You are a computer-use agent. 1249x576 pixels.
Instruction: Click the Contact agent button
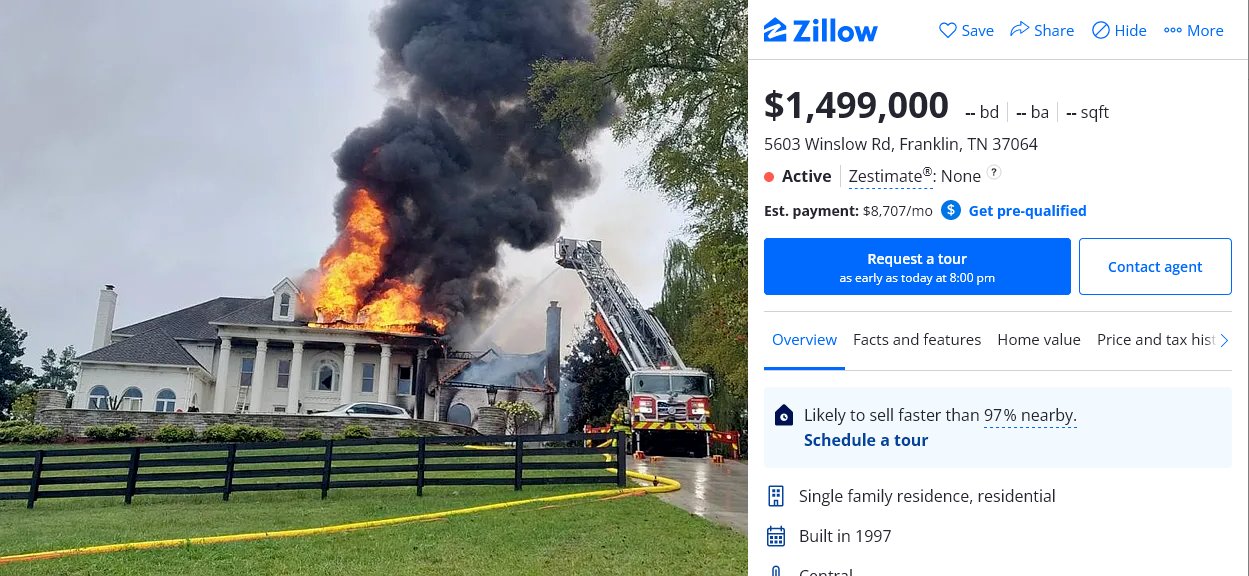[1155, 267]
